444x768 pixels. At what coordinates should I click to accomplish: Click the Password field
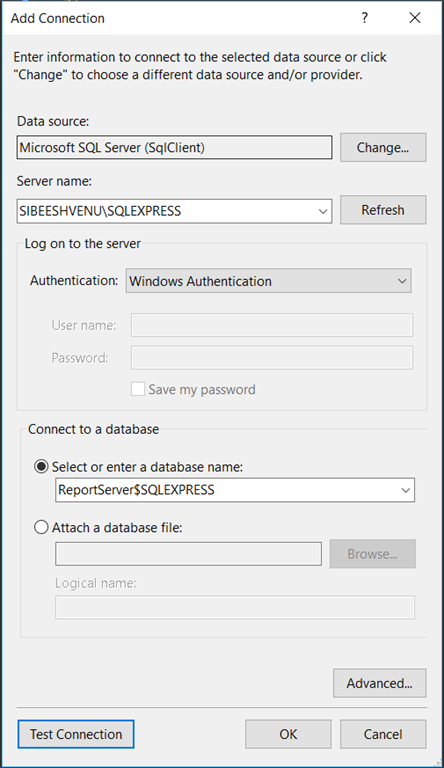point(272,358)
